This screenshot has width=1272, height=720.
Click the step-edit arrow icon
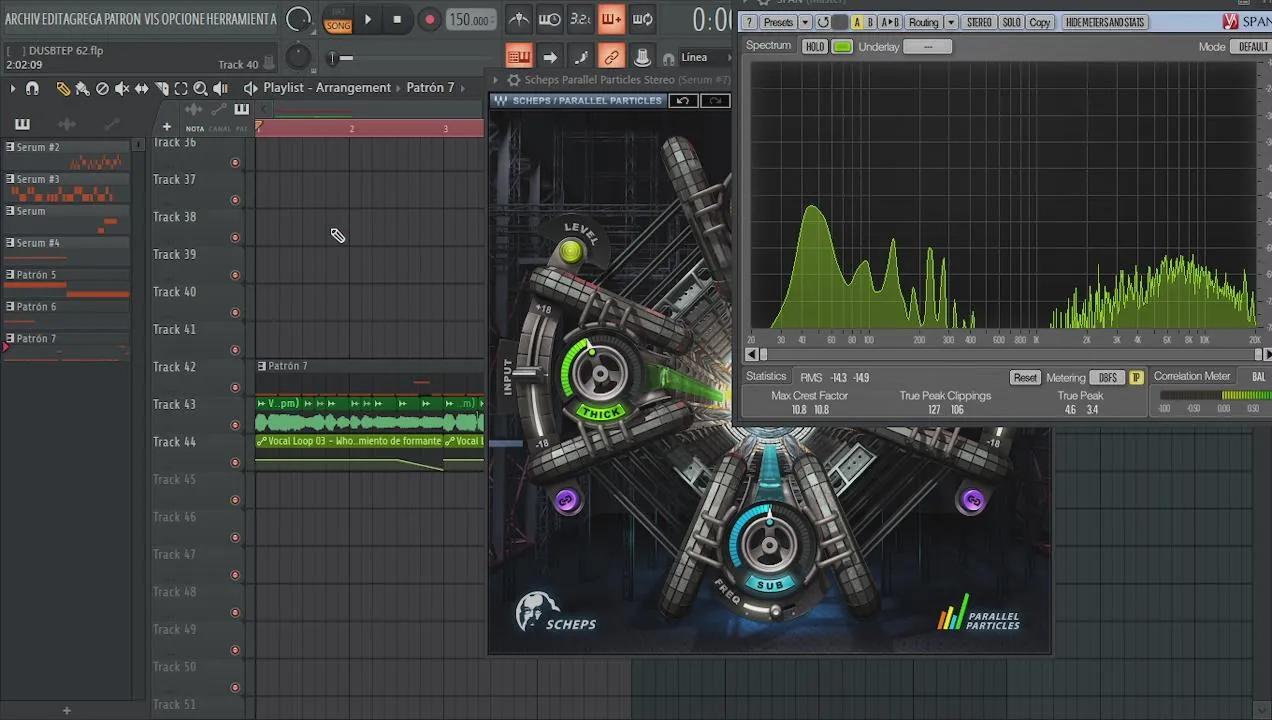coord(550,57)
